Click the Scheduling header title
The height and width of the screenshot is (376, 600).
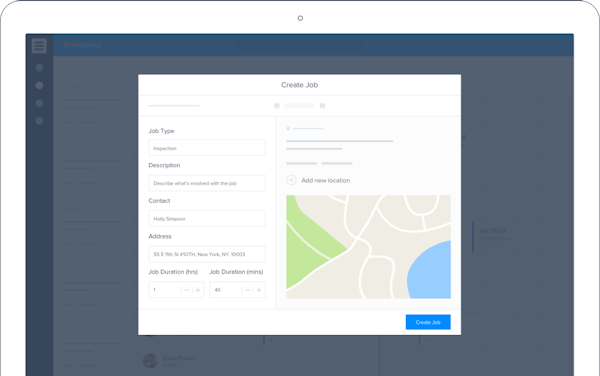pyautogui.click(x=82, y=45)
